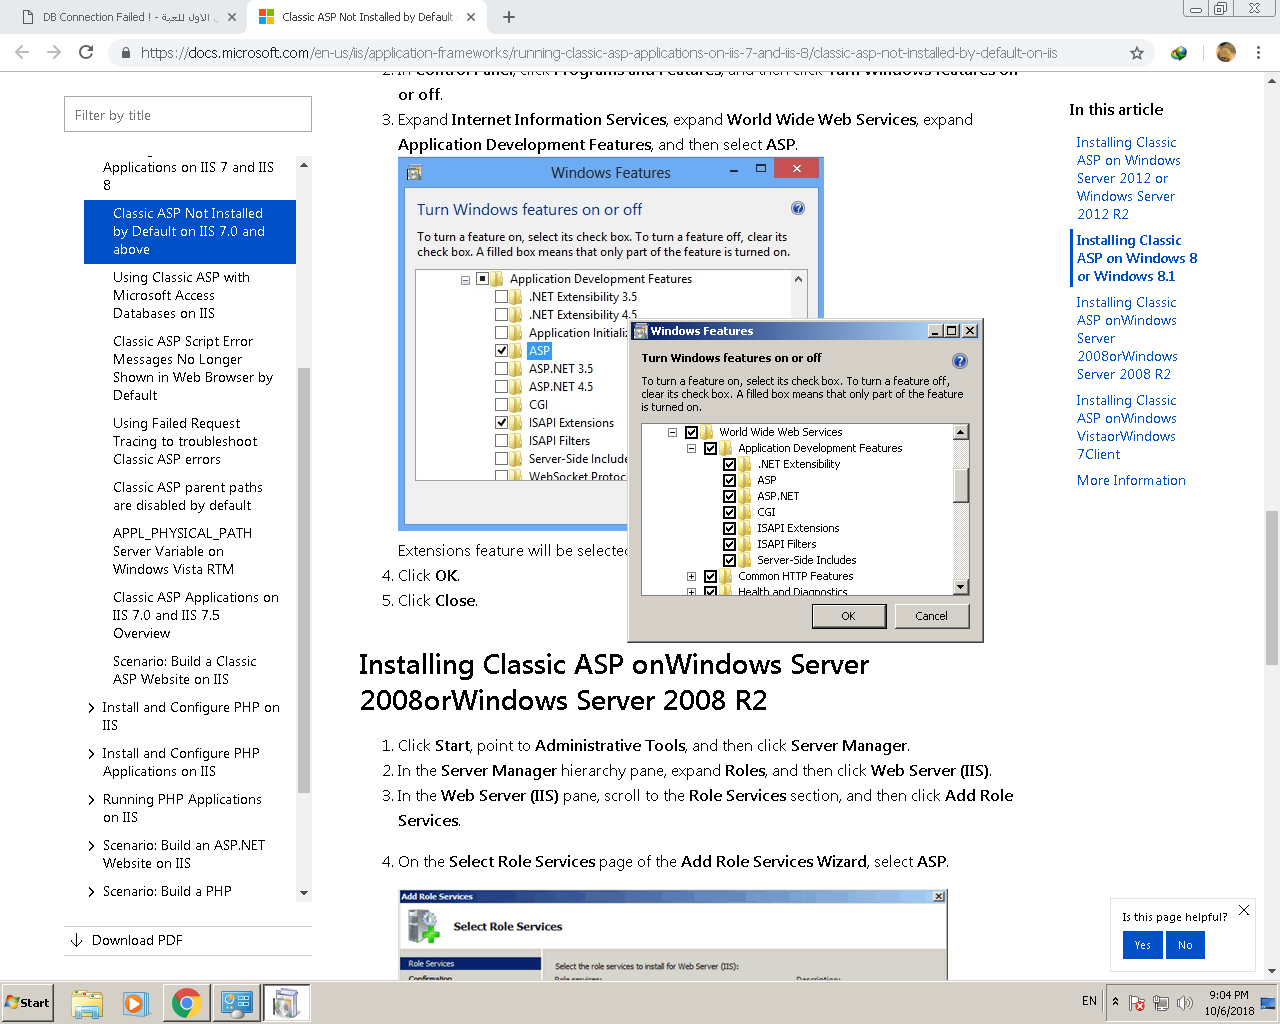The width and height of the screenshot is (1280, 1024).
Task: Open 'Classic ASP Script Error Messages' sidebar item
Action: click(x=192, y=368)
